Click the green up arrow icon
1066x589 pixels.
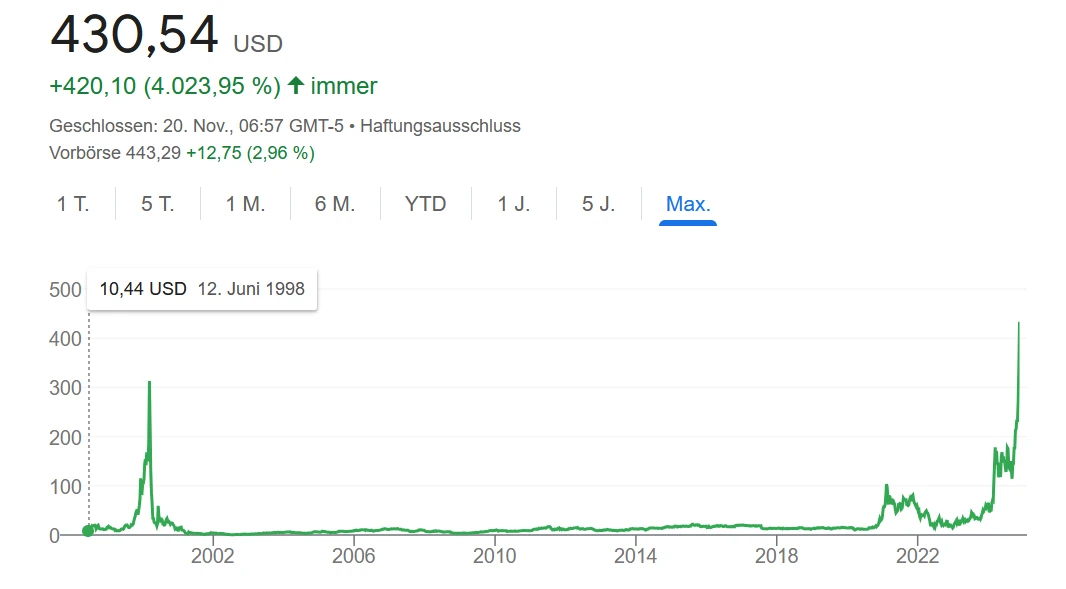coord(296,85)
